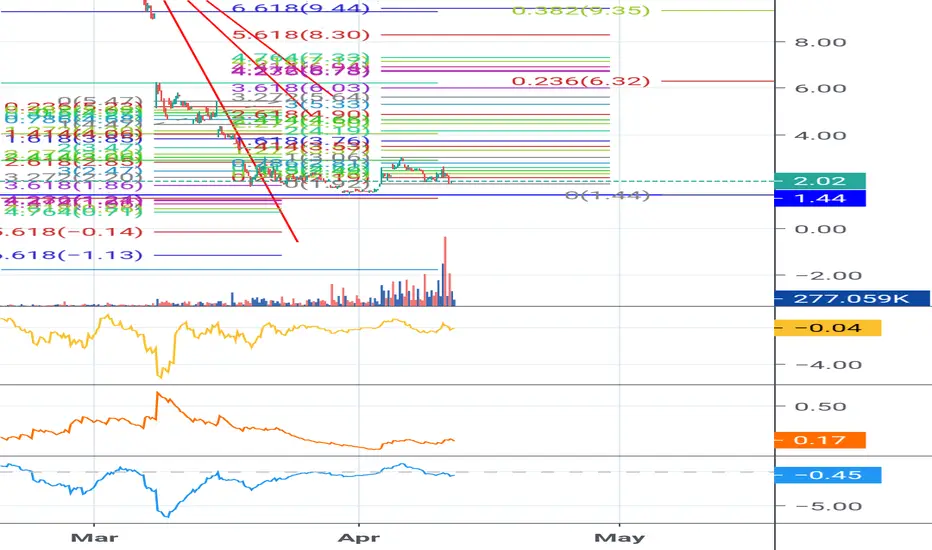The width and height of the screenshot is (932, 550).
Task: Click the blue 1.44 price tag
Action: [x=820, y=198]
